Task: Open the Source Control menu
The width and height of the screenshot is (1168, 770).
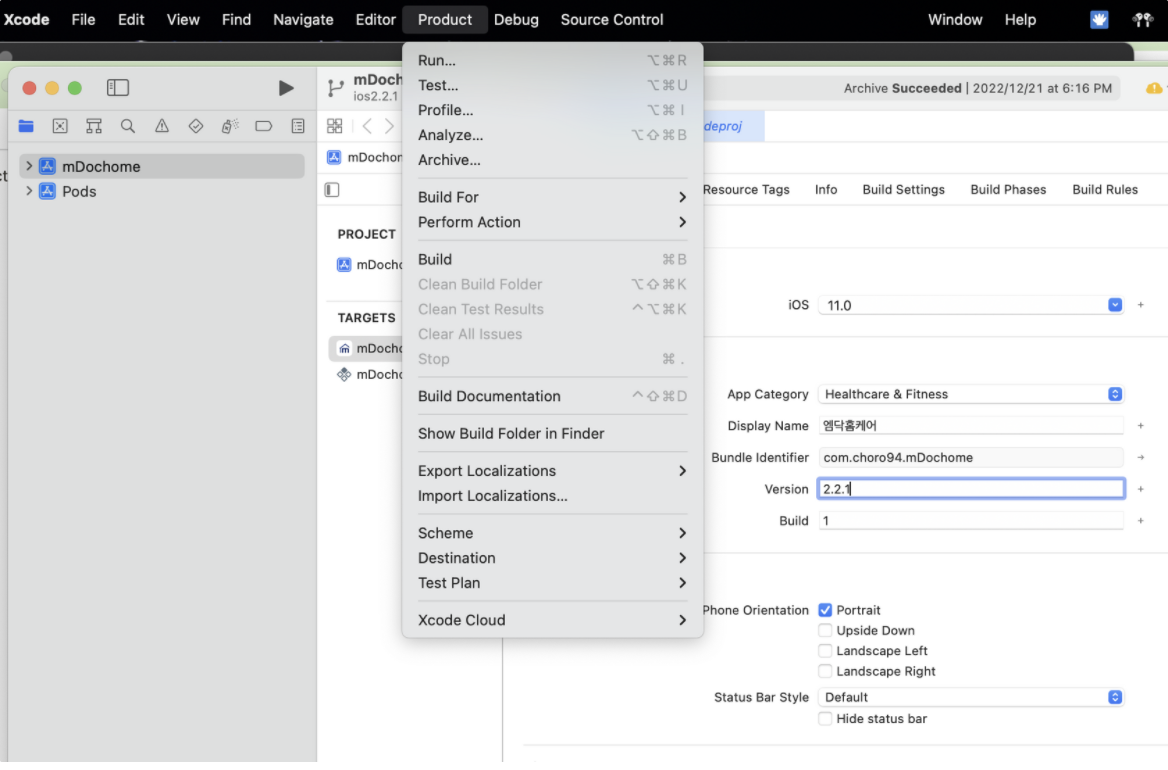Action: (x=612, y=19)
